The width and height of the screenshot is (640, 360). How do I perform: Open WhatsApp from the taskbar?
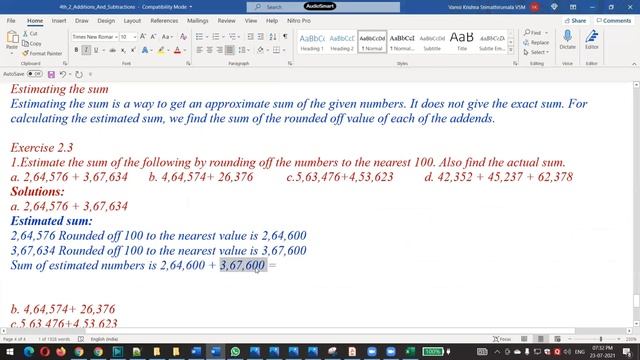[235, 351]
